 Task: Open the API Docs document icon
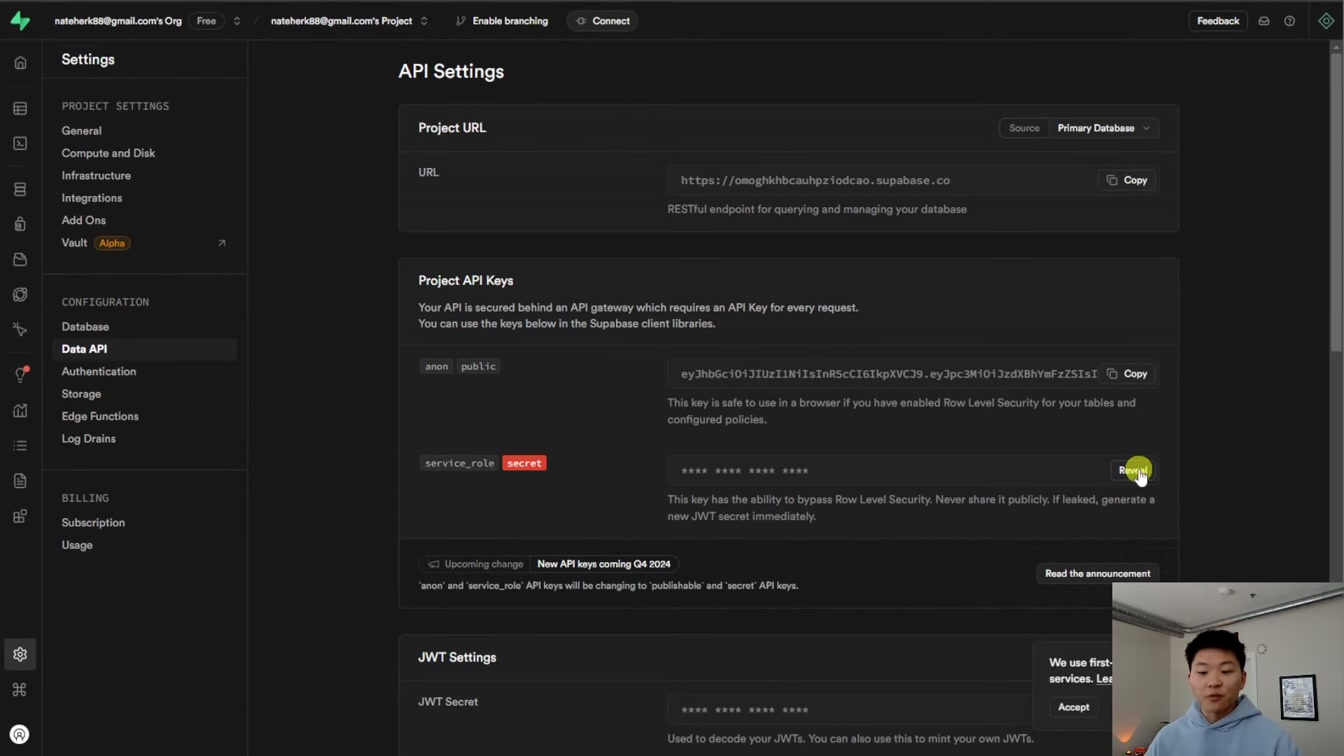tap(20, 481)
